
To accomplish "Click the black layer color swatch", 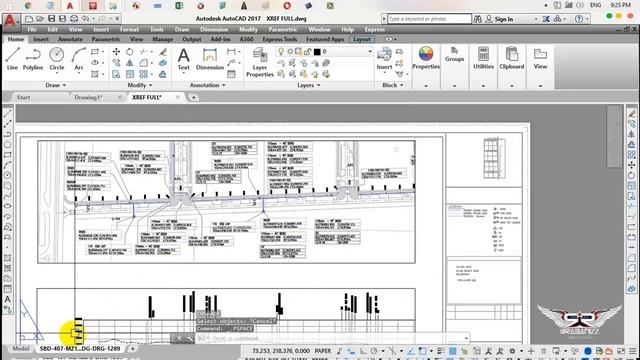I will point(317,51).
